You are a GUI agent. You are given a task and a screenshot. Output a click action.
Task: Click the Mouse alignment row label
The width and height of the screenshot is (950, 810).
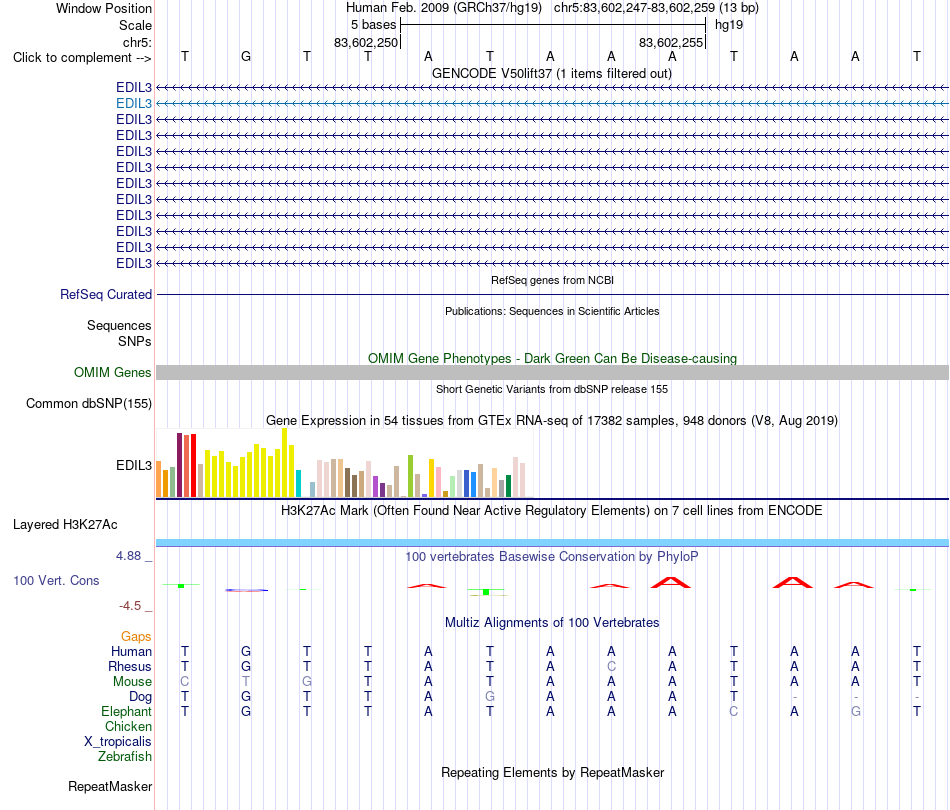point(132,682)
